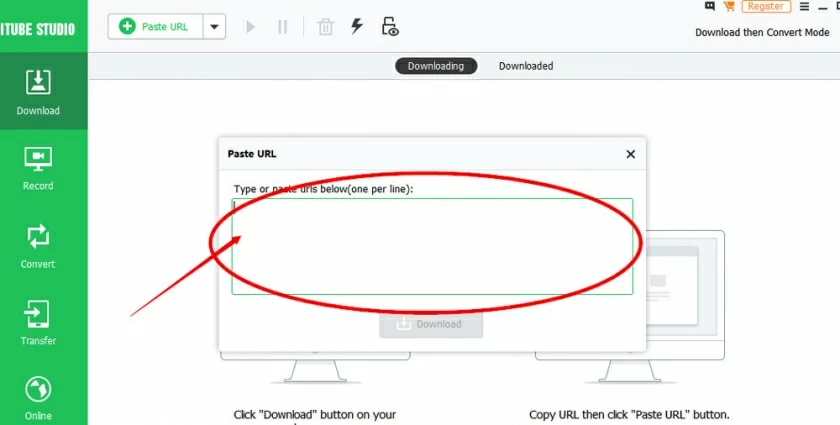Click inside the URL text area

pyautogui.click(x=432, y=247)
